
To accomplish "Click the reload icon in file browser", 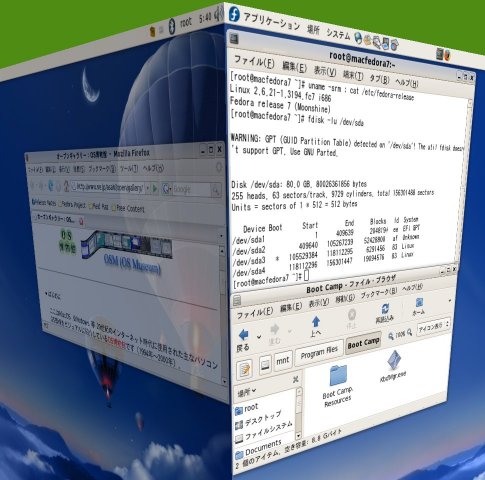I will pyautogui.click(x=385, y=308).
